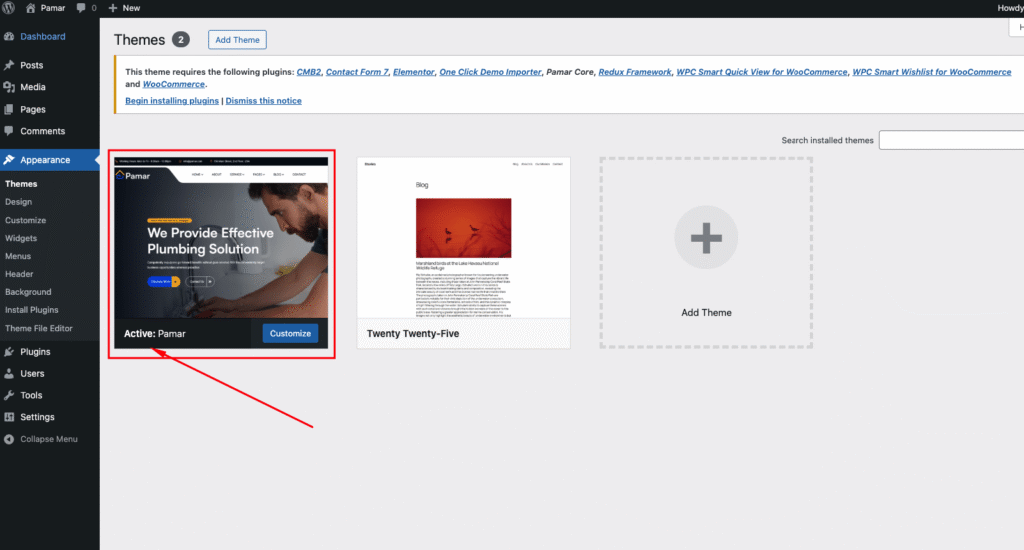1024x550 pixels.
Task: Open the Widgets submenu item
Action: coord(21,238)
